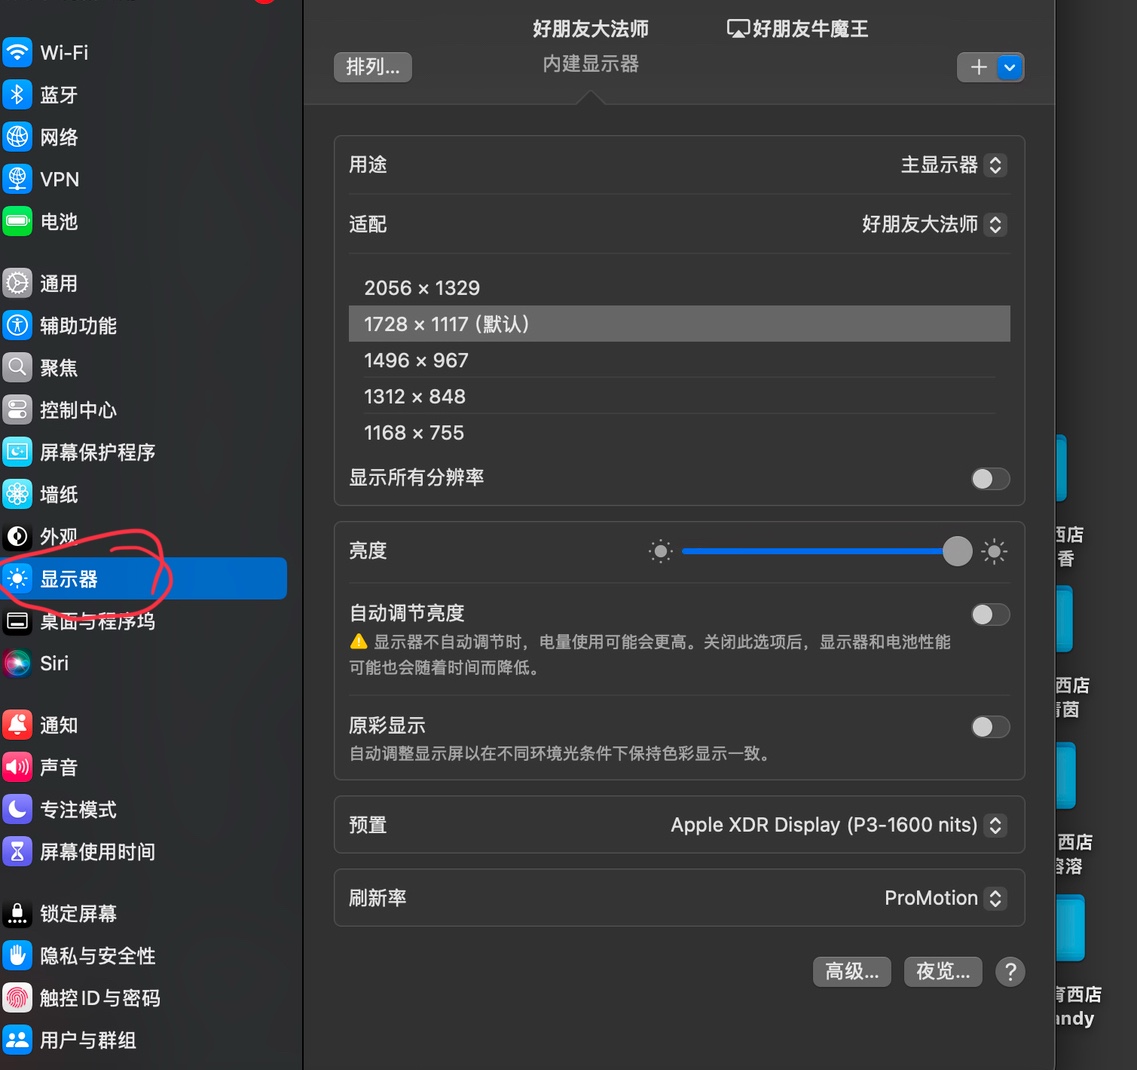Open Accessibility (辅助功能) icon

17,325
